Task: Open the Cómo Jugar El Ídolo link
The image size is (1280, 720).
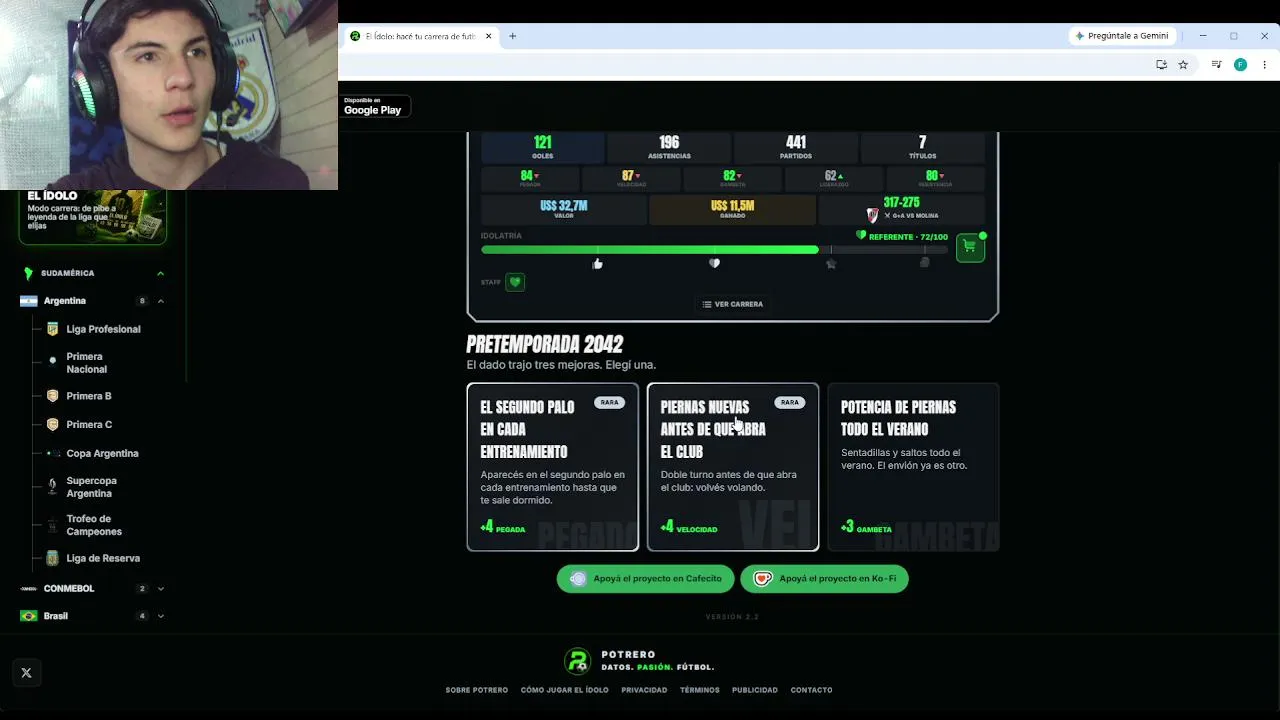Action: pyautogui.click(x=564, y=690)
